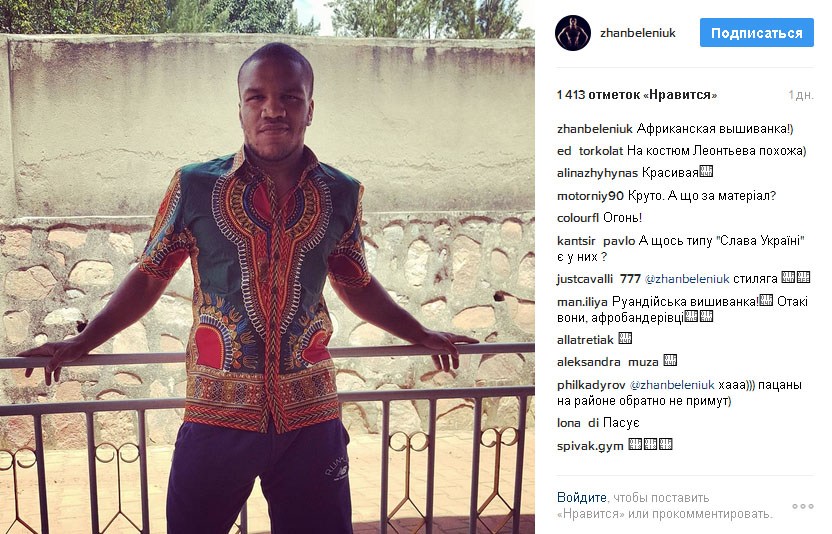
Task: Open the aleksandra muza commenter profile
Action: point(608,362)
